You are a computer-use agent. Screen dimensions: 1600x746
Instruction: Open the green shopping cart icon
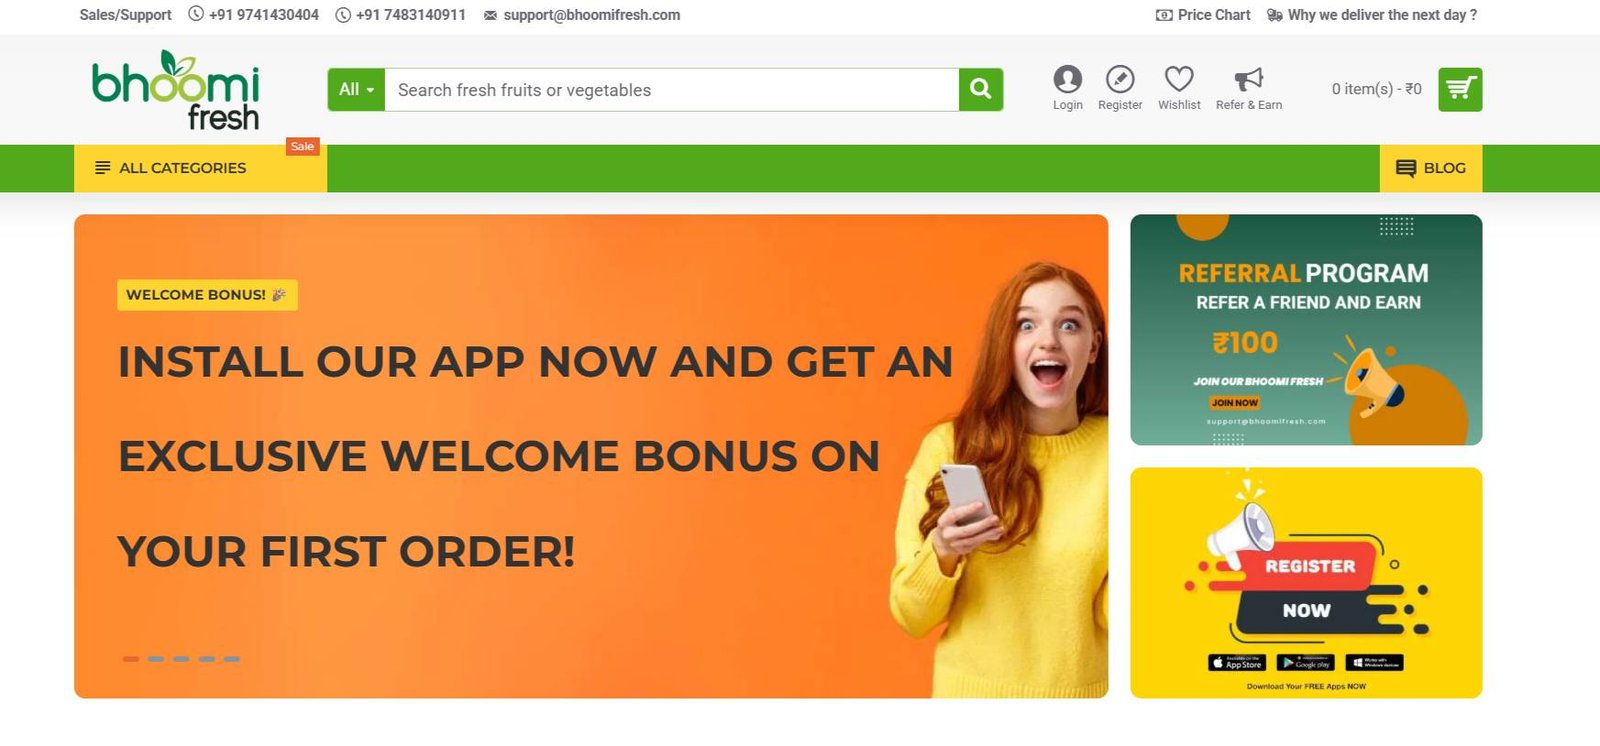tap(1460, 90)
